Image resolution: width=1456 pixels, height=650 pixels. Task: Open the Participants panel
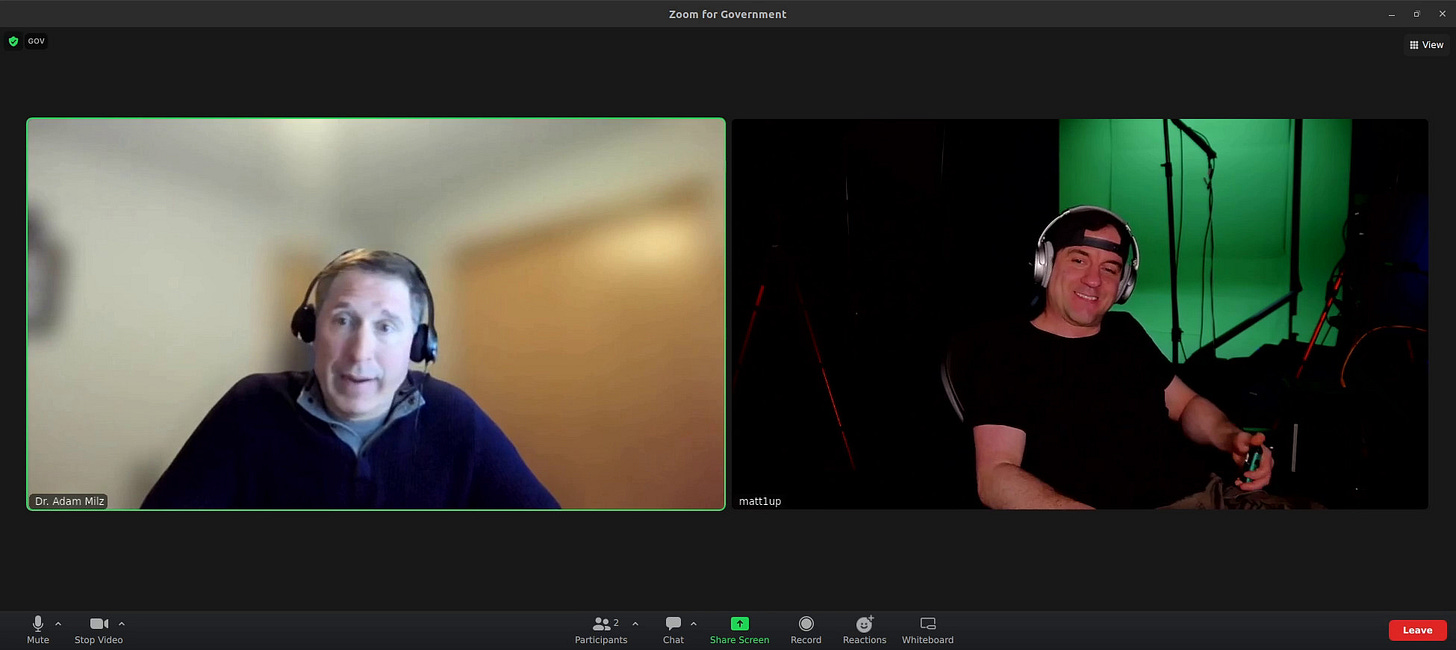click(x=601, y=630)
